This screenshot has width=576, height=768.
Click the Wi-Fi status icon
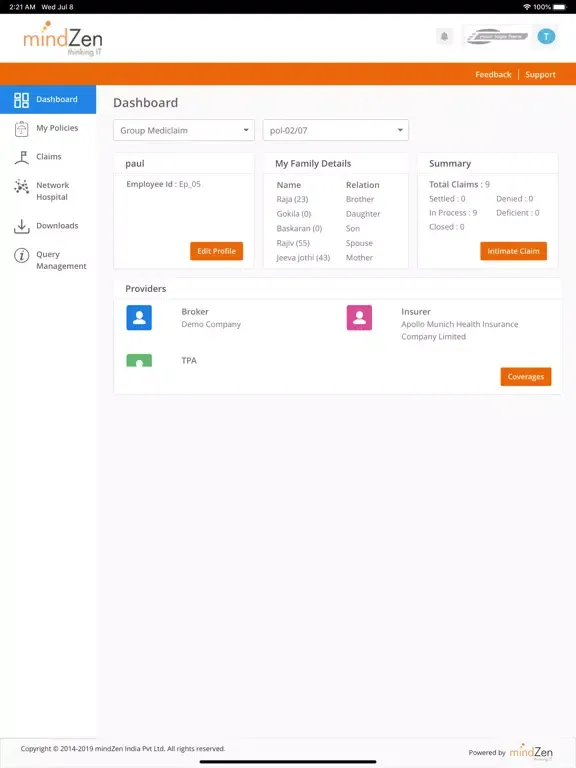click(x=527, y=7)
